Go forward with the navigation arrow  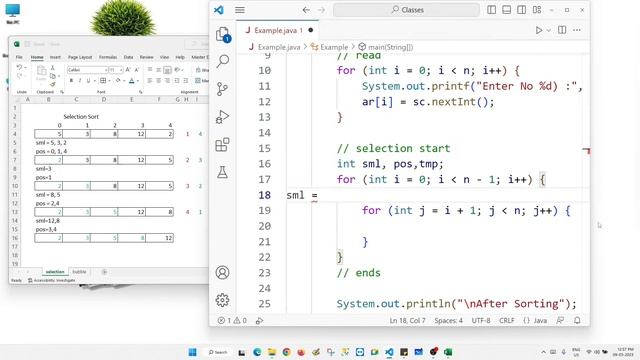(322, 10)
